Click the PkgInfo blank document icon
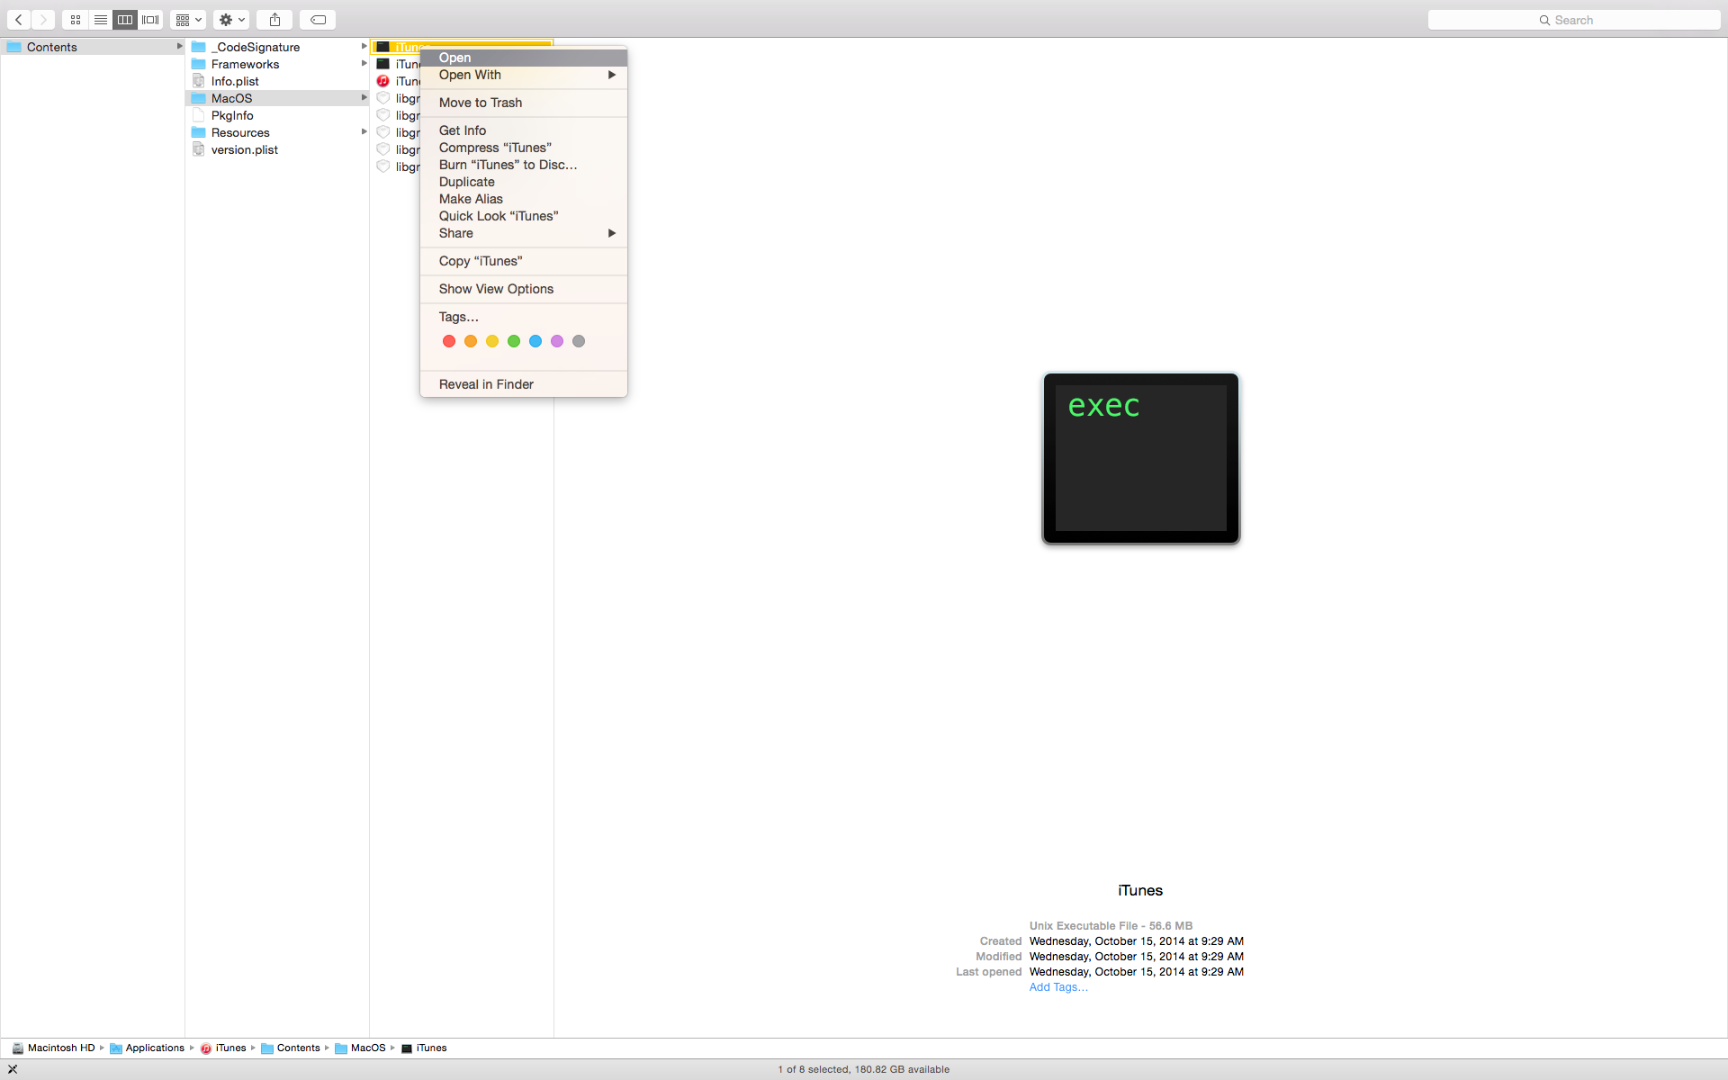Image resolution: width=1728 pixels, height=1080 pixels. pyautogui.click(x=198, y=115)
